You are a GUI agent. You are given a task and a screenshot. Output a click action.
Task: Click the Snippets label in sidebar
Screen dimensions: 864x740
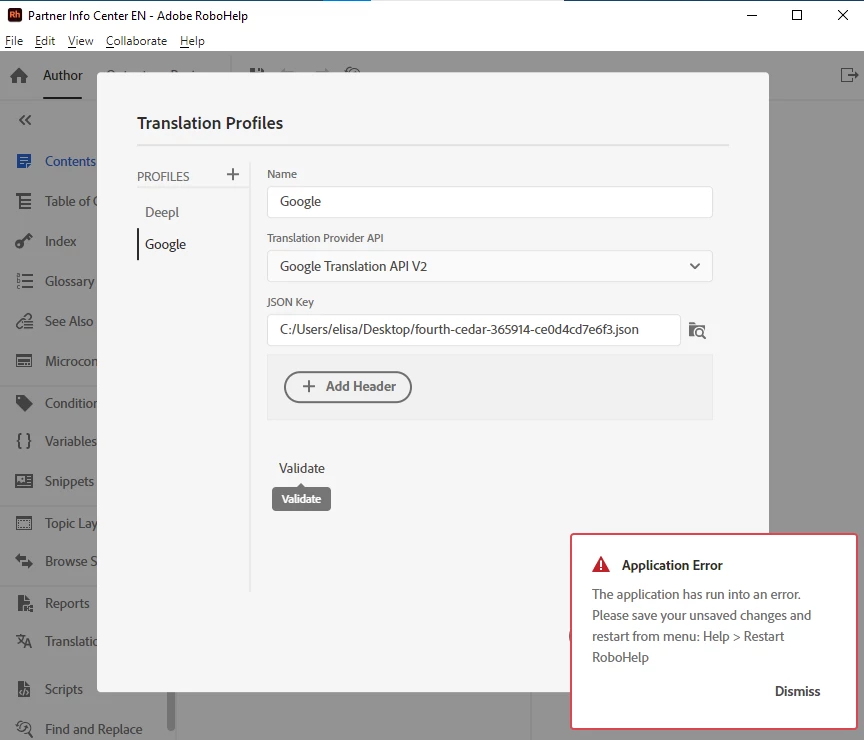point(69,481)
